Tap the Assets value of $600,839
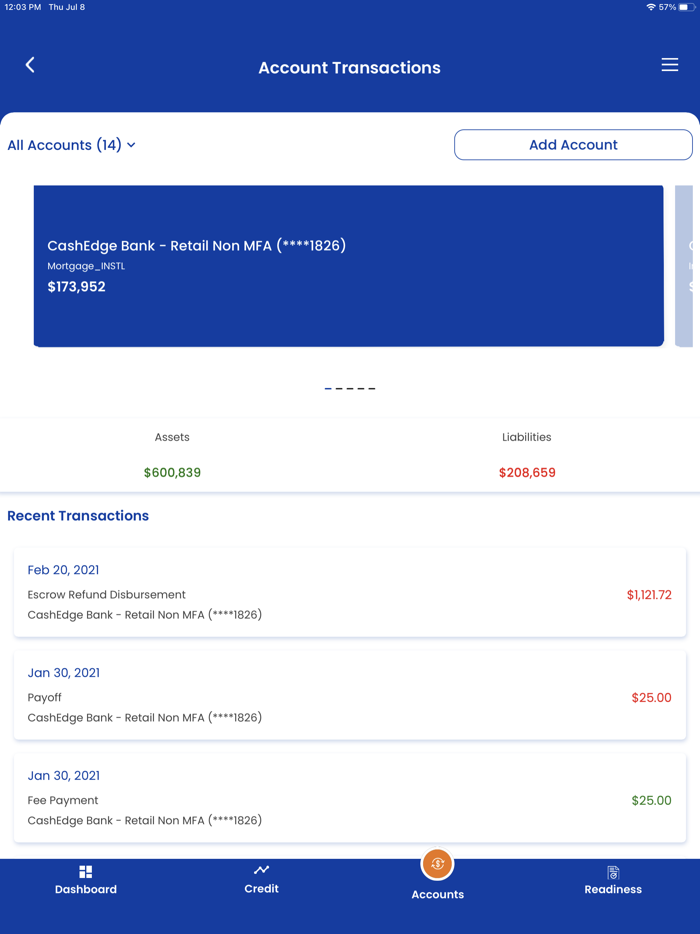700x934 pixels. coord(172,471)
